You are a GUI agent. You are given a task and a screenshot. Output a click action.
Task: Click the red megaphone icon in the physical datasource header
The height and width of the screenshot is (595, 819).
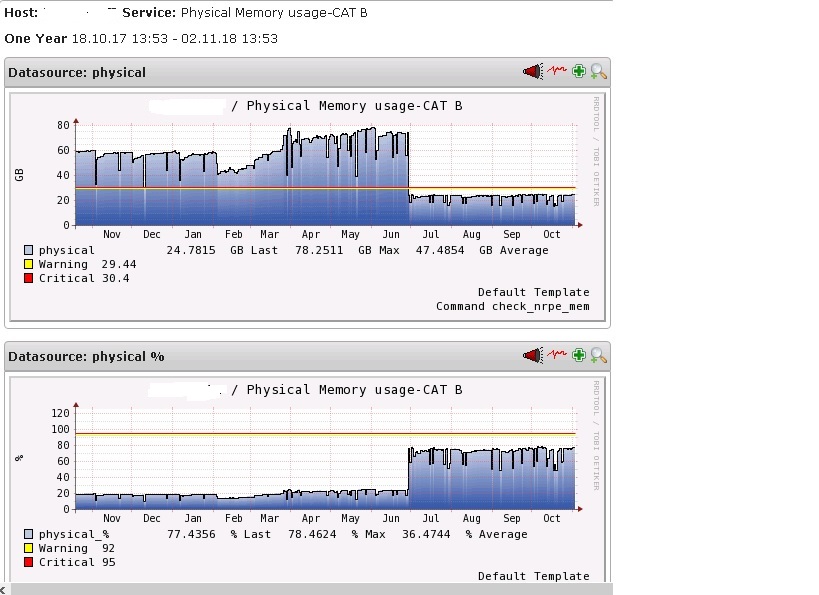click(532, 71)
